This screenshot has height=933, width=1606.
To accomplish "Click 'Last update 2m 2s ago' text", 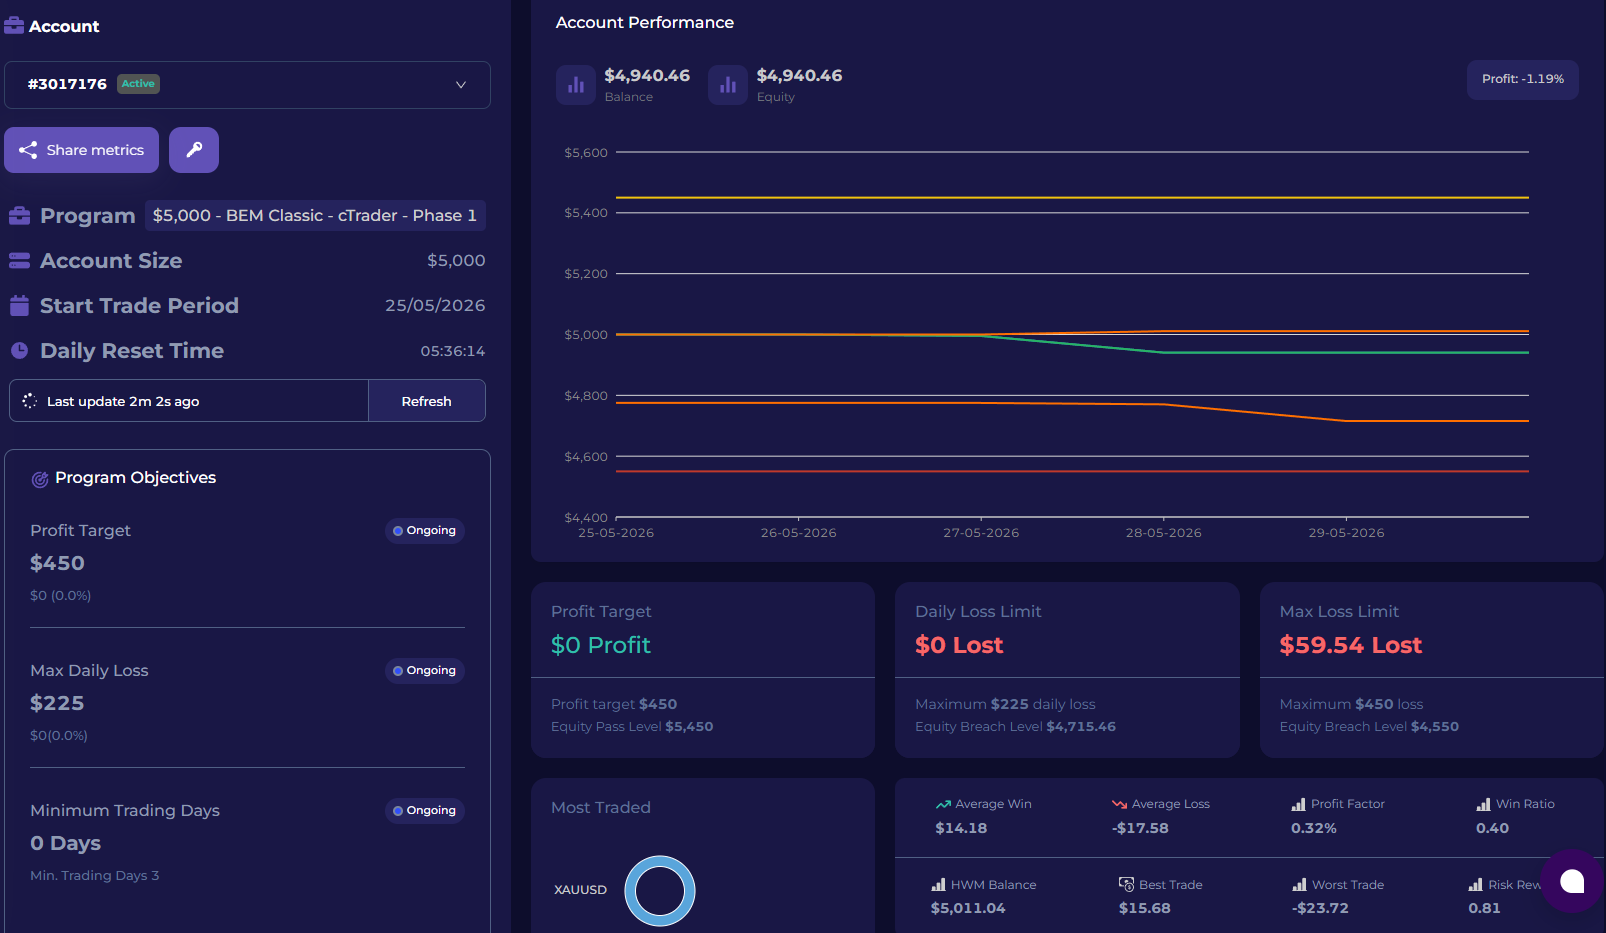I will coord(123,401).
